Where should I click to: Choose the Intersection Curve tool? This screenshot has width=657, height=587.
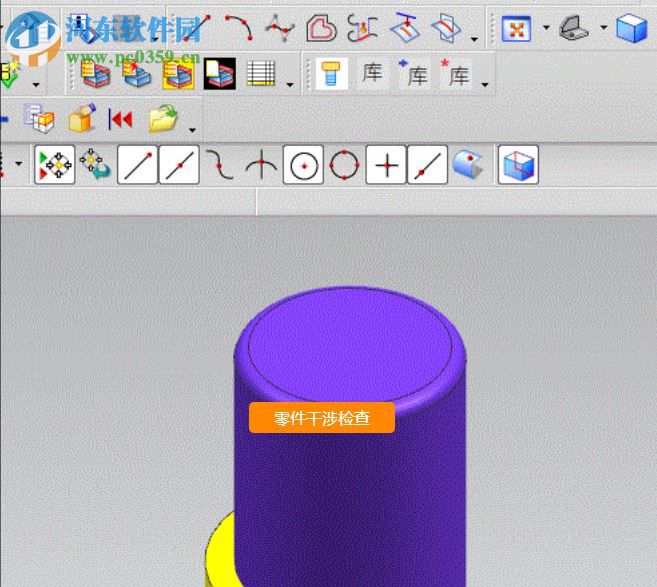pyautogui.click(x=446, y=28)
